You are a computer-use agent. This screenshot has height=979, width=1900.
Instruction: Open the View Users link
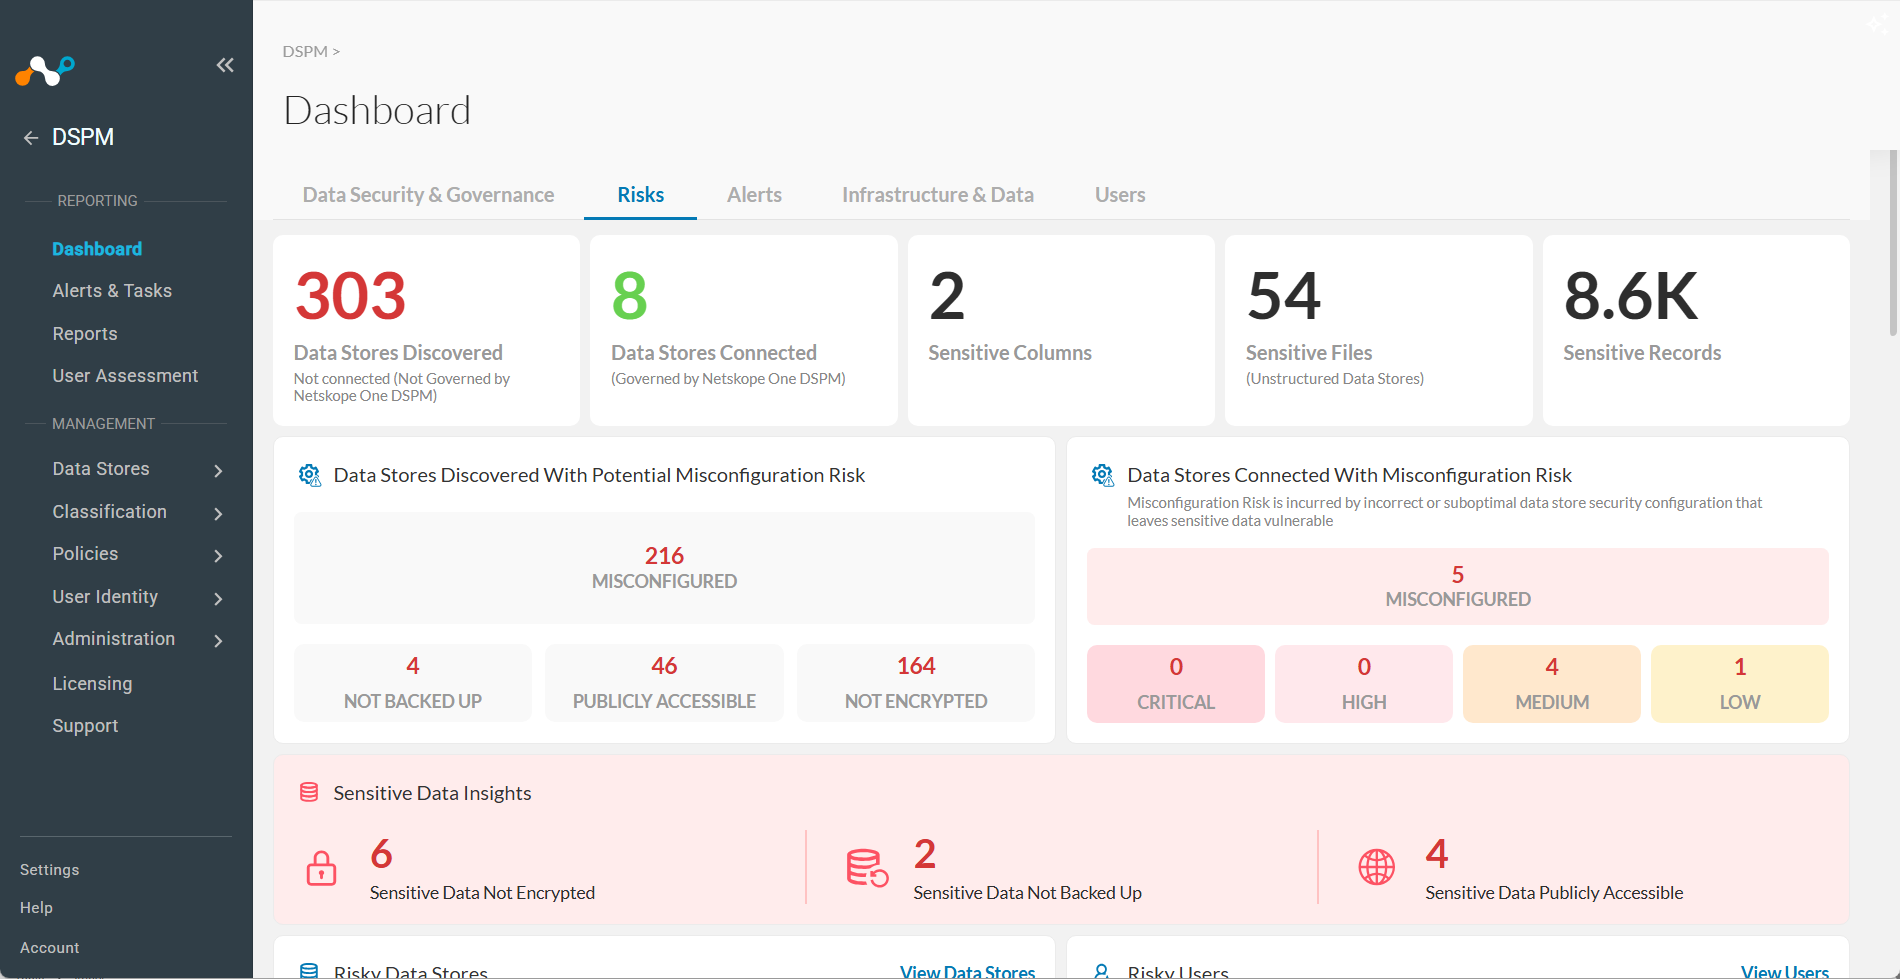(x=1784, y=971)
